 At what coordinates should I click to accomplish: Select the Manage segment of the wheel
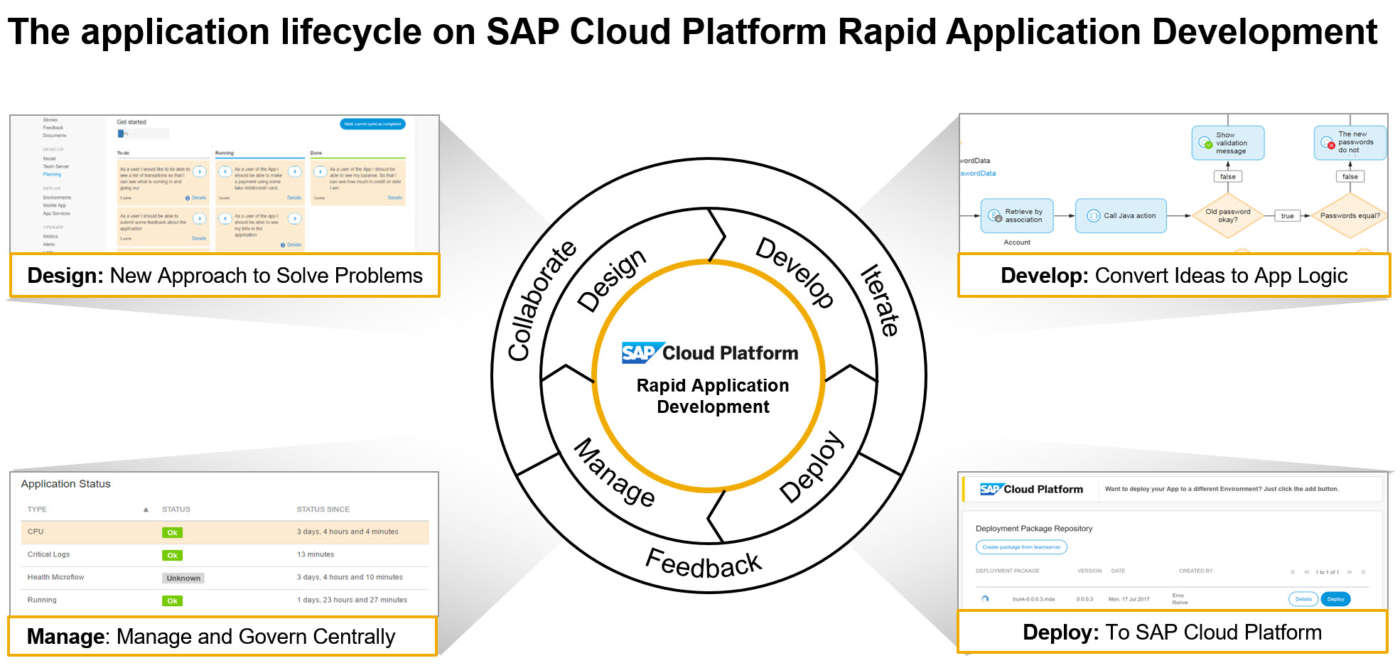click(x=613, y=473)
